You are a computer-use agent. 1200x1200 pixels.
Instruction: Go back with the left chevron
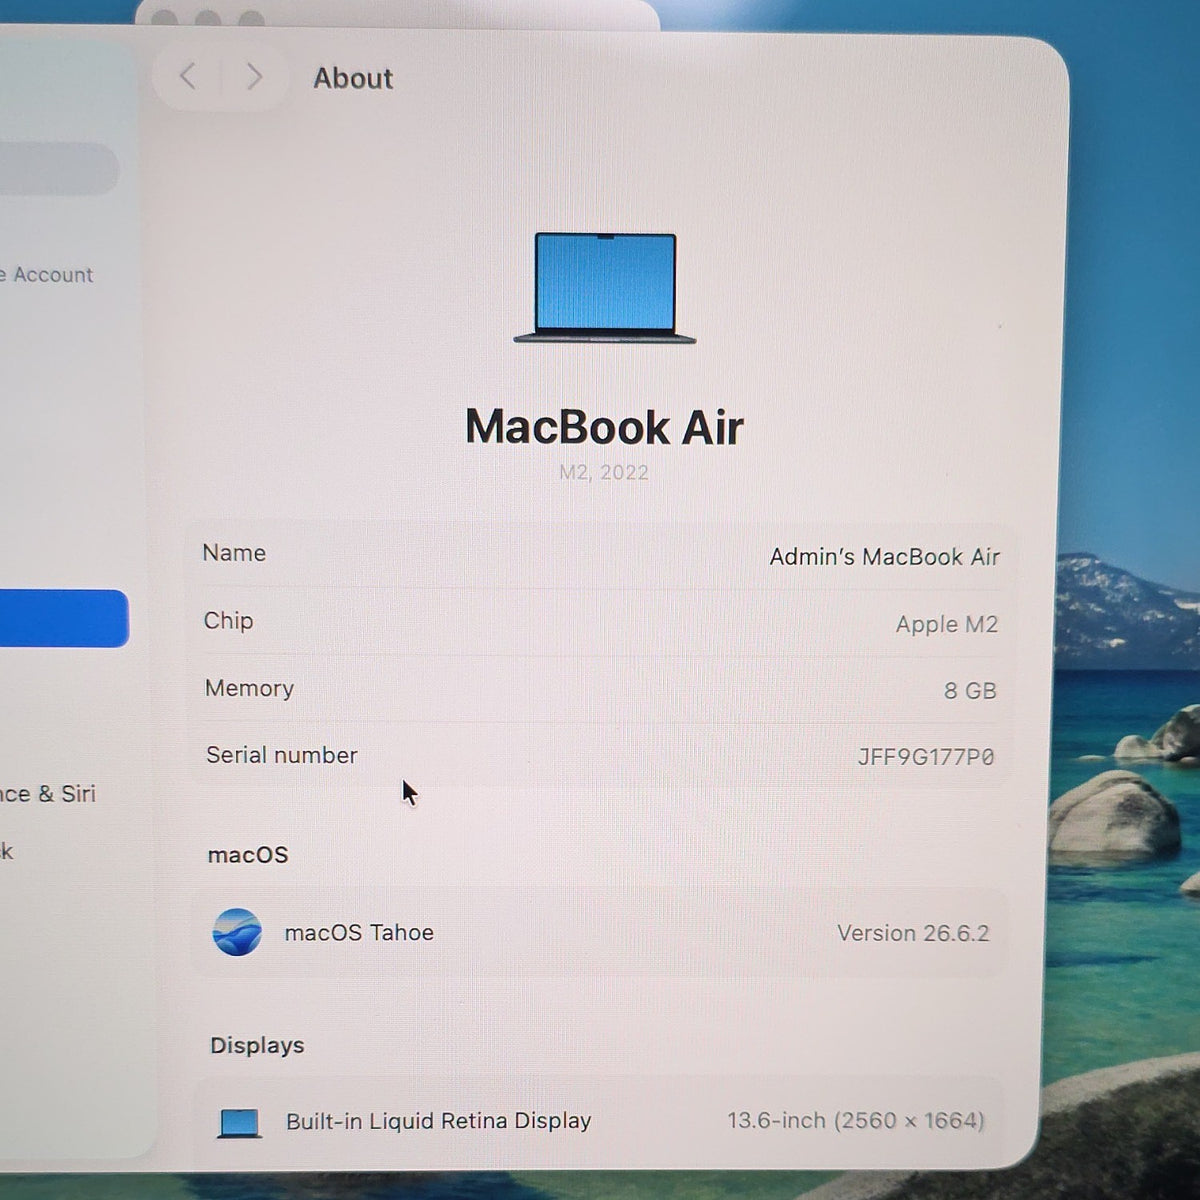pyautogui.click(x=188, y=76)
